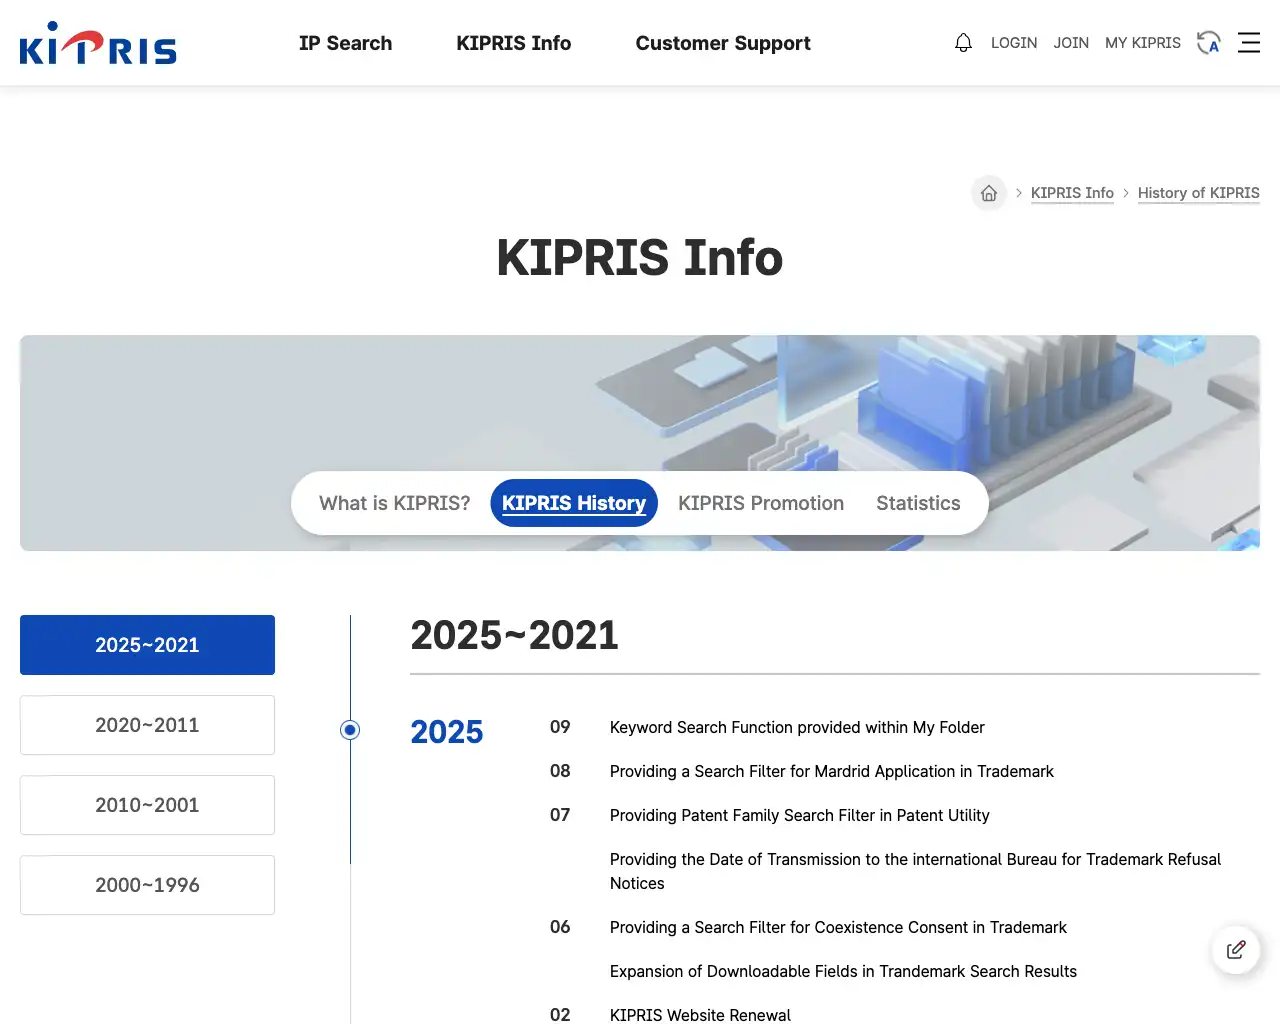
Task: Open the Customer Support menu
Action: click(x=723, y=43)
